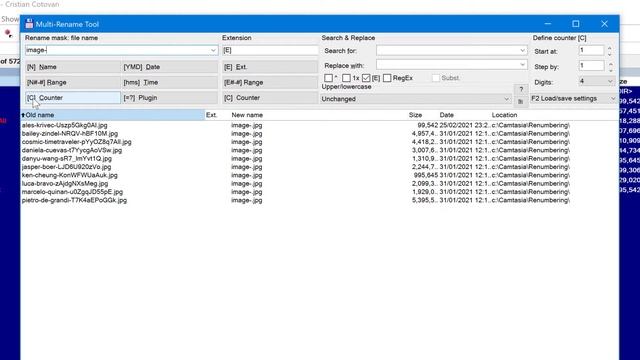Insert the [N#-#] Range placeholder
640x360 pixels.
click(73, 82)
